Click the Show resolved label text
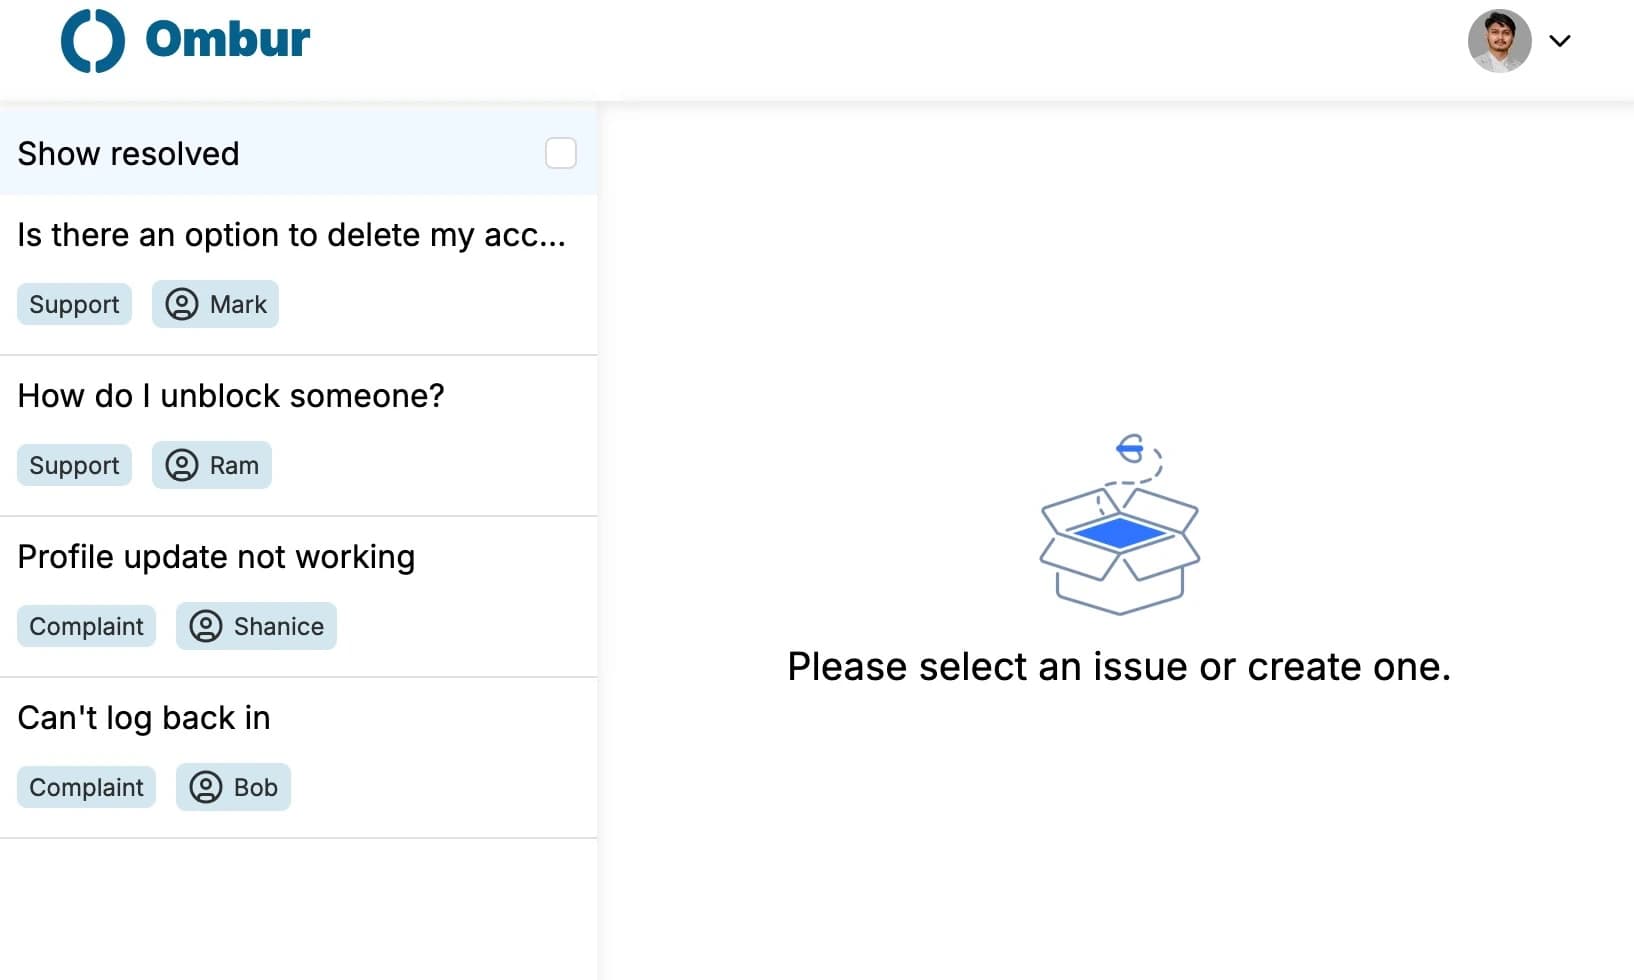1634x980 pixels. (128, 153)
